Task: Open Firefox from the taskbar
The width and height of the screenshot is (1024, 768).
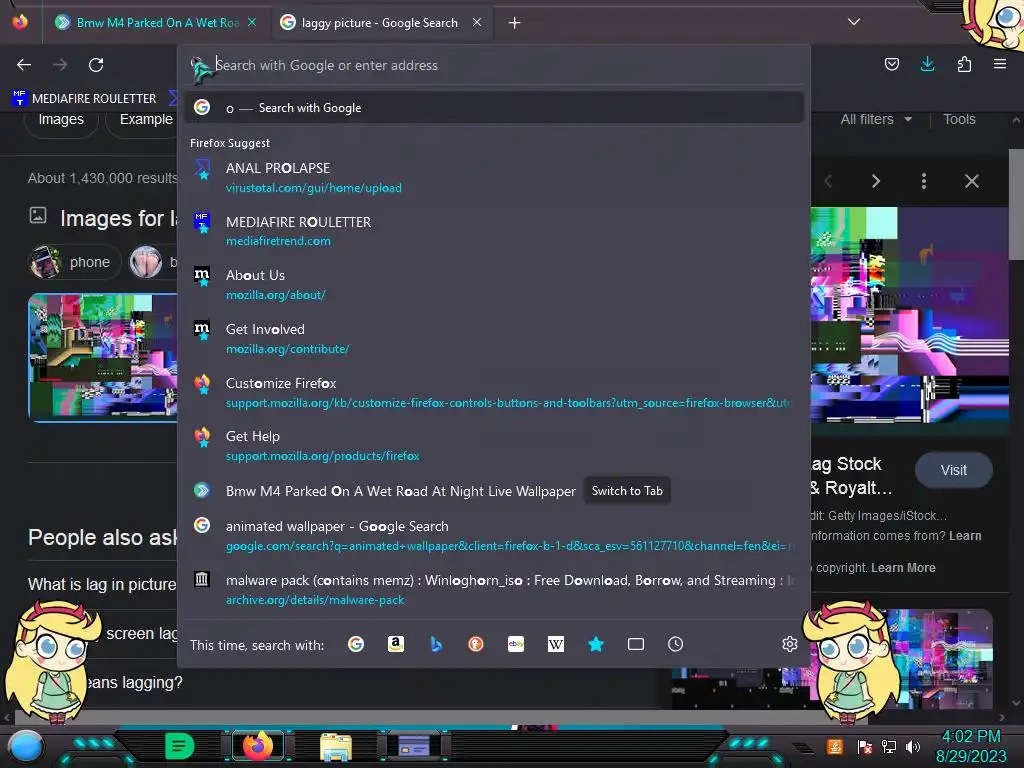Action: [258, 746]
